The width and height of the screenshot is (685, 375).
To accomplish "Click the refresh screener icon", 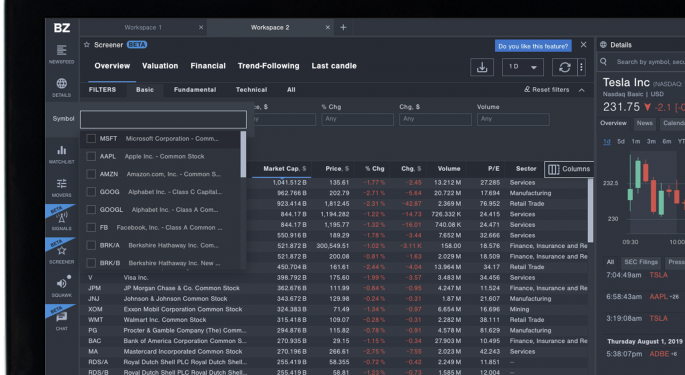I will pyautogui.click(x=564, y=67).
